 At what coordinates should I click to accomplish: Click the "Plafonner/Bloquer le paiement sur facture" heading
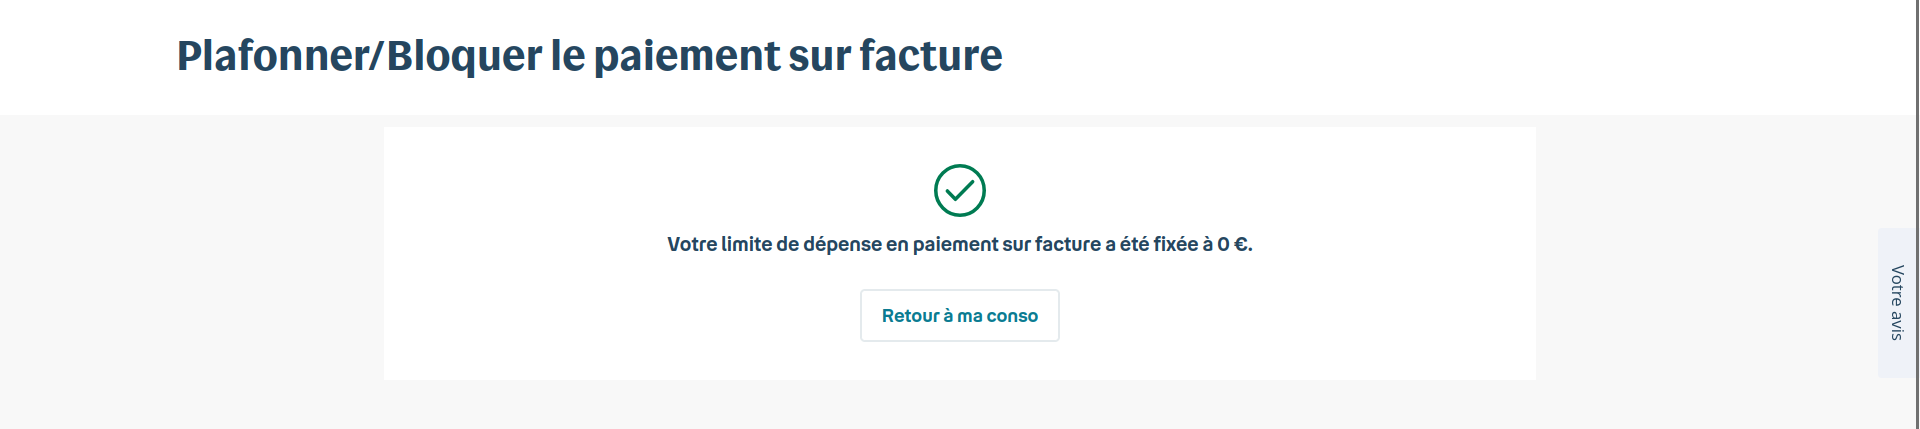click(589, 56)
